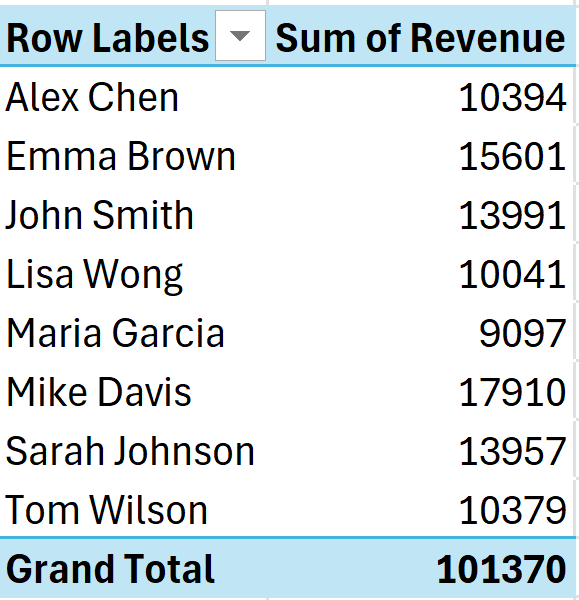579x600 pixels.
Task: Select the Tom Wilson row label
Action: (106, 510)
